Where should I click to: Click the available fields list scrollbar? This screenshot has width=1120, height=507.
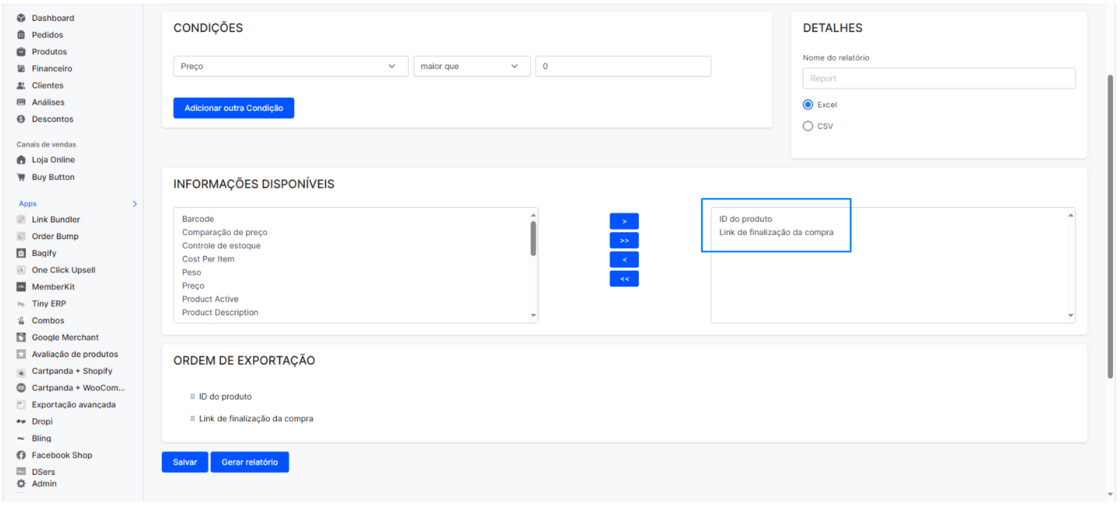pyautogui.click(x=533, y=240)
